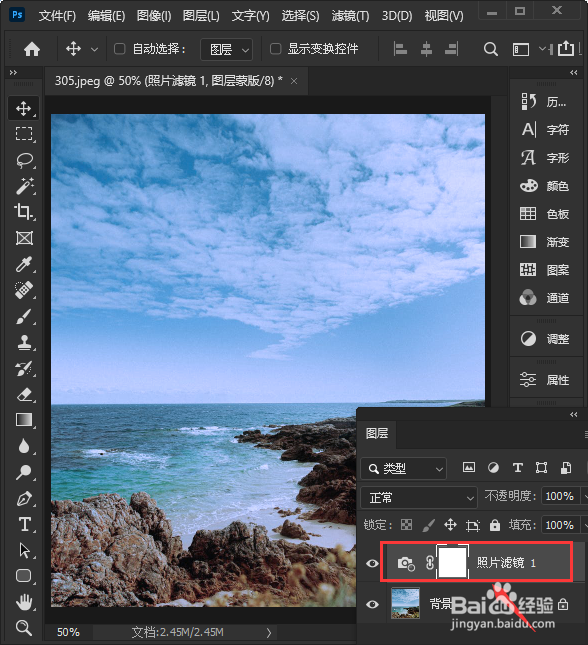
Task: Open the 图层 auto-select target dropdown
Action: coord(226,49)
